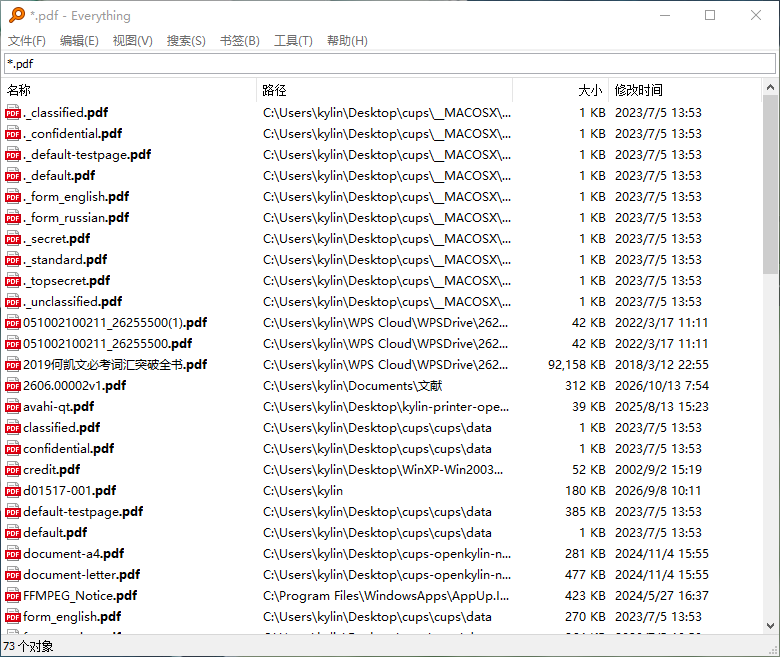Open the 搜索(S) menu
The width and height of the screenshot is (780, 657).
(186, 41)
